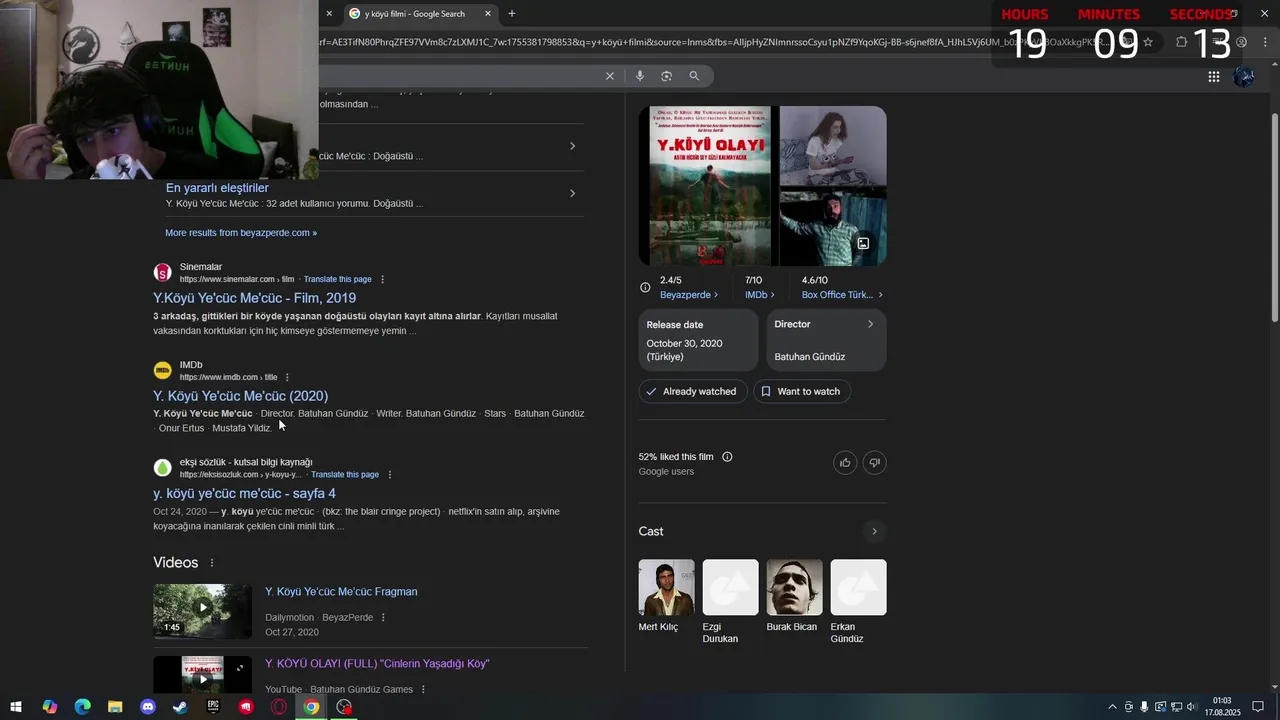Open 'En yararlı eleştiriler' link

point(217,188)
